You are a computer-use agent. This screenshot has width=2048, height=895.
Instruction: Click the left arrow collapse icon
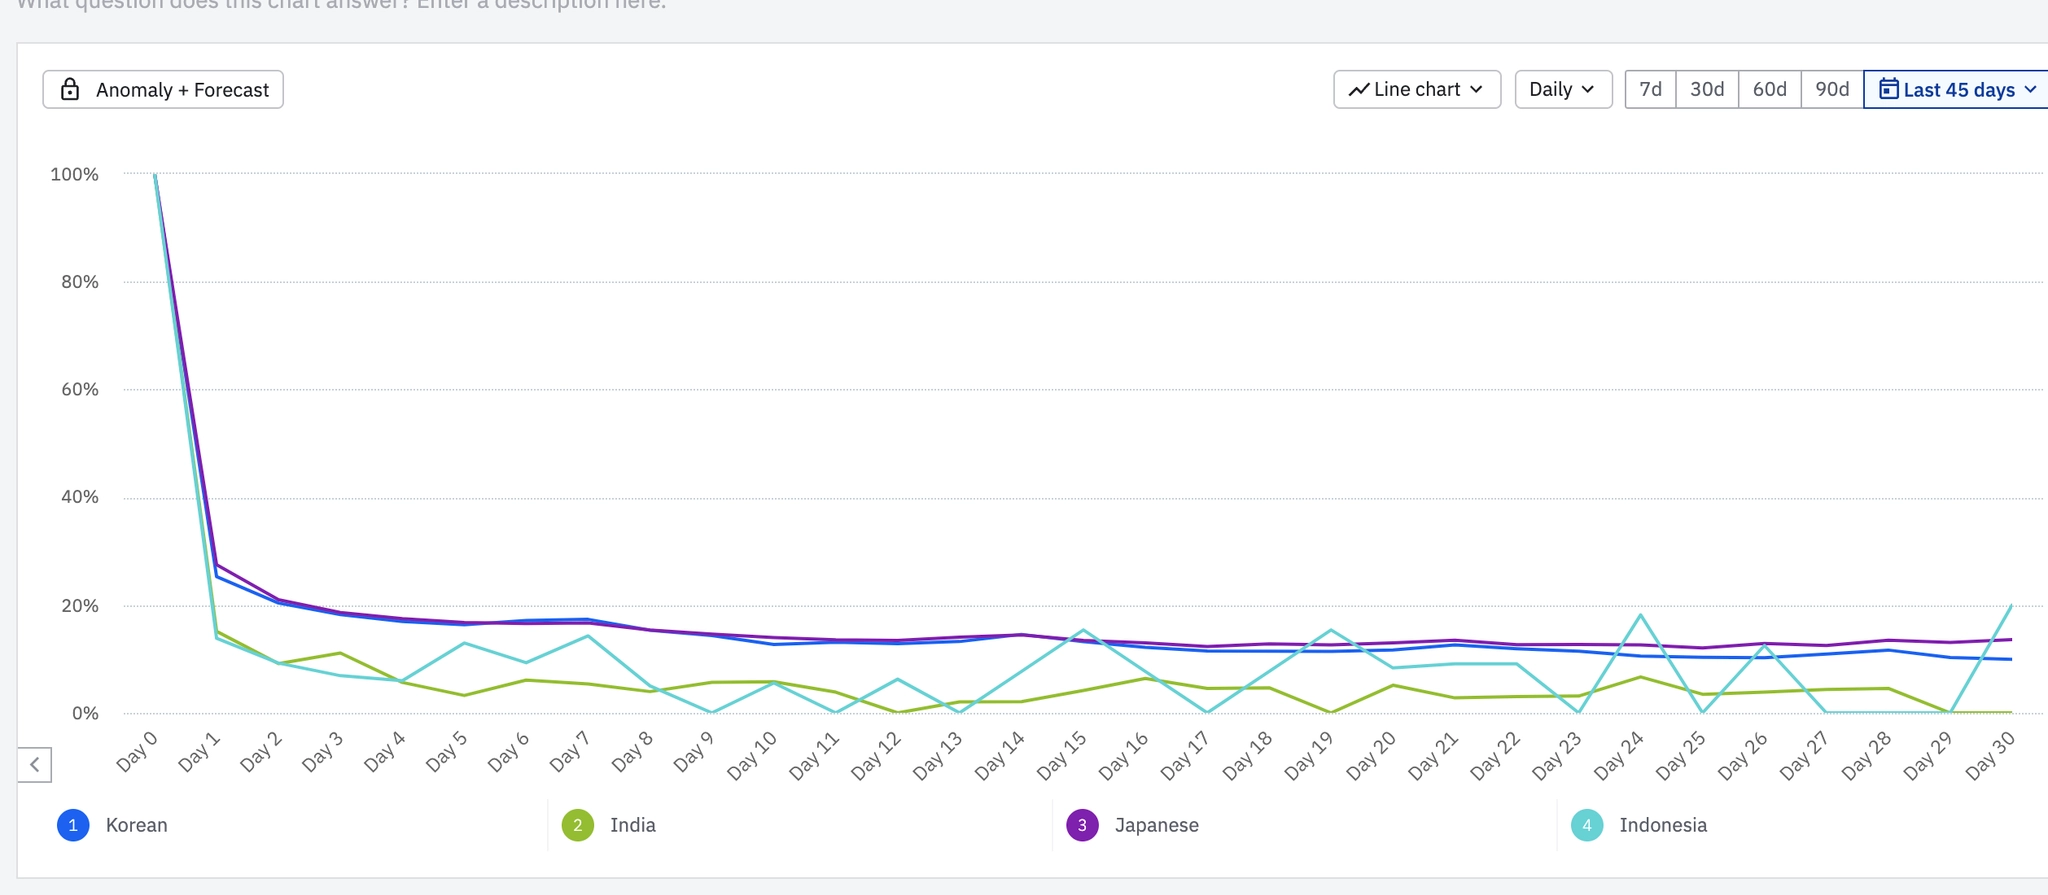pyautogui.click(x=35, y=765)
